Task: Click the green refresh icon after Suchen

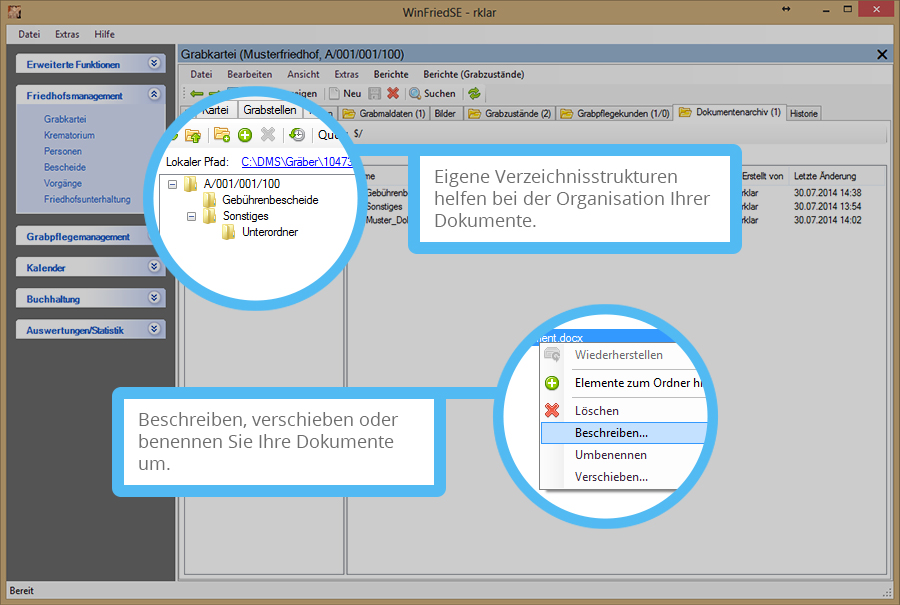Action: (x=474, y=93)
